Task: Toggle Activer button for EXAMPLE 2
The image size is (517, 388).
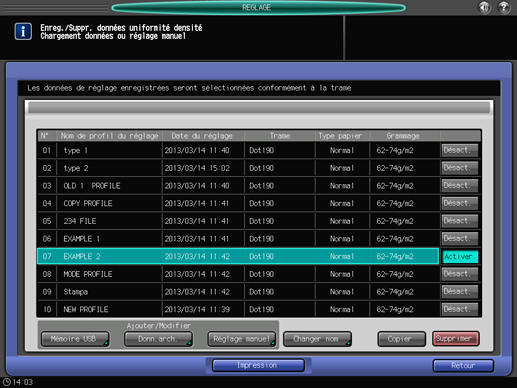Action: point(460,256)
